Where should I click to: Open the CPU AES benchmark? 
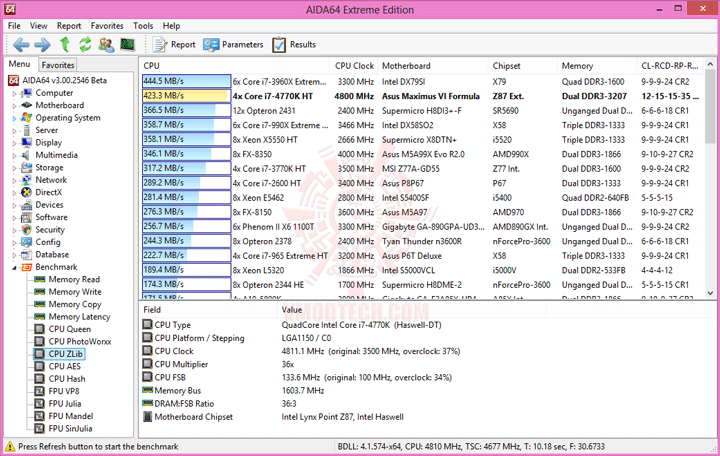(x=65, y=366)
